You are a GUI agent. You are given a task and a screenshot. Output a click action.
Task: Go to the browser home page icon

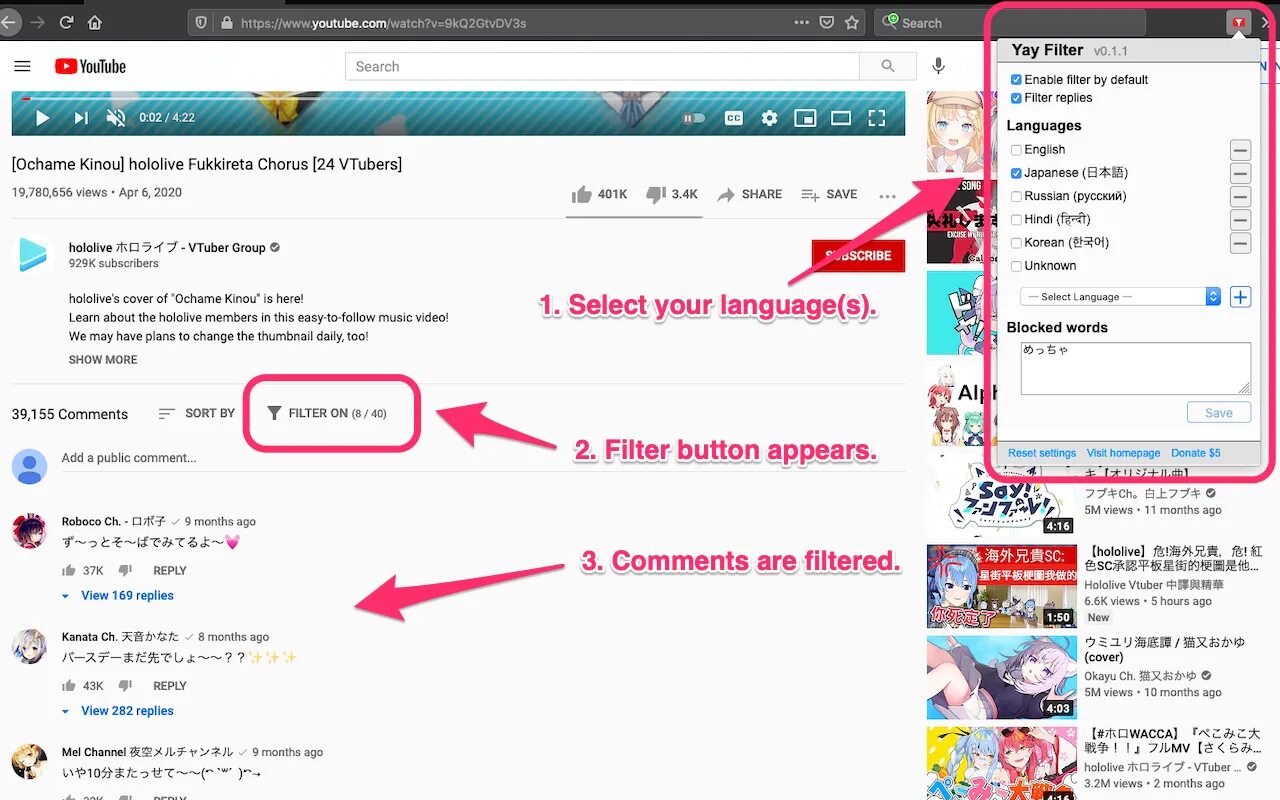tap(95, 22)
